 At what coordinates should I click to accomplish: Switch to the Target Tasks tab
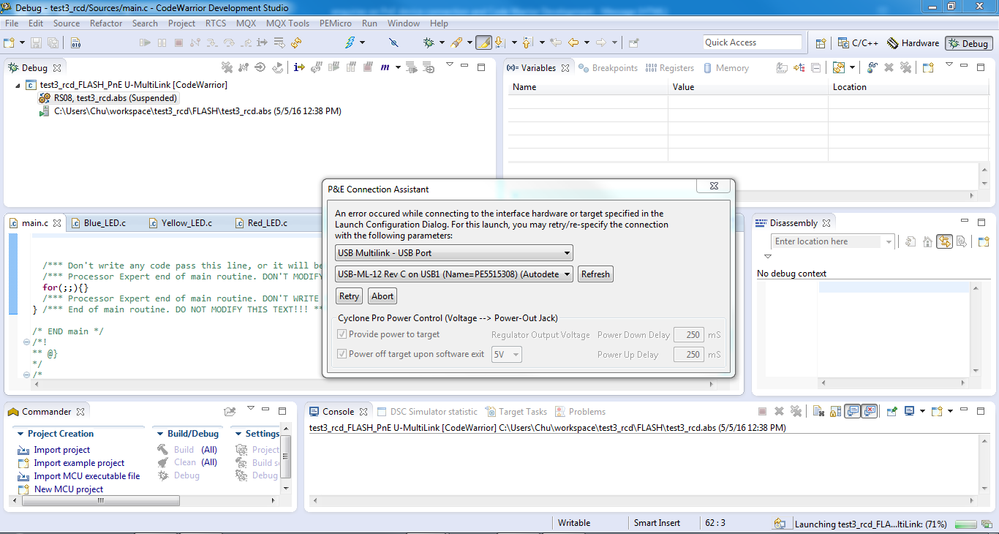point(516,412)
